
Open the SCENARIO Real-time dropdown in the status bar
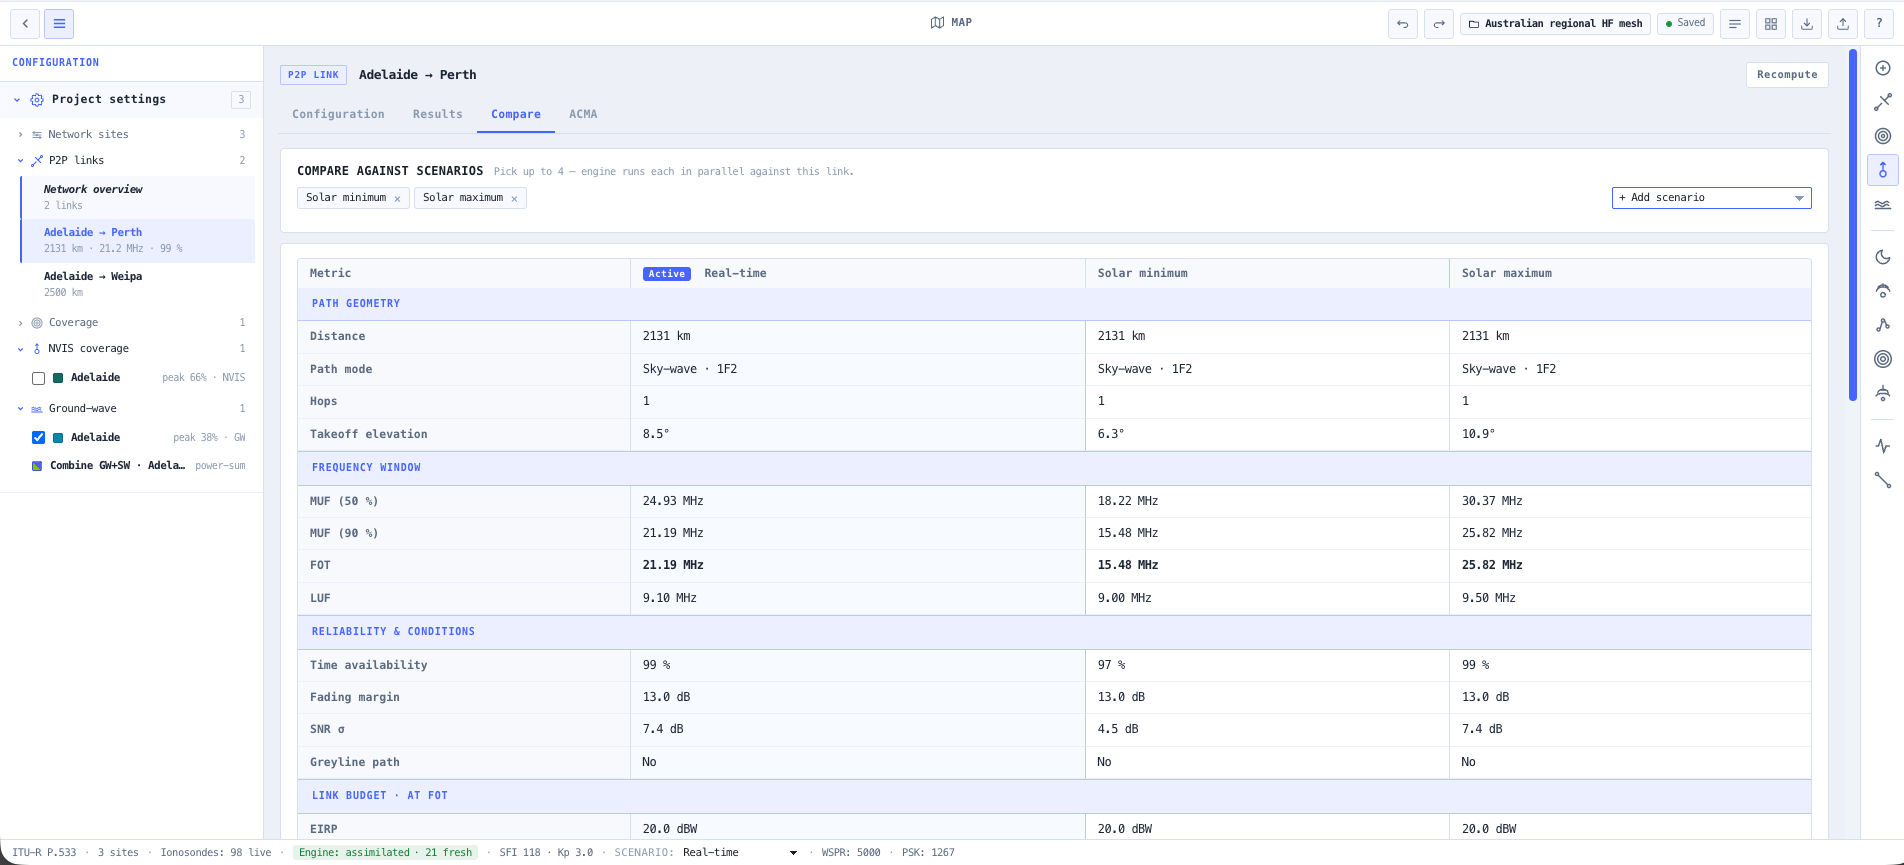coord(740,853)
